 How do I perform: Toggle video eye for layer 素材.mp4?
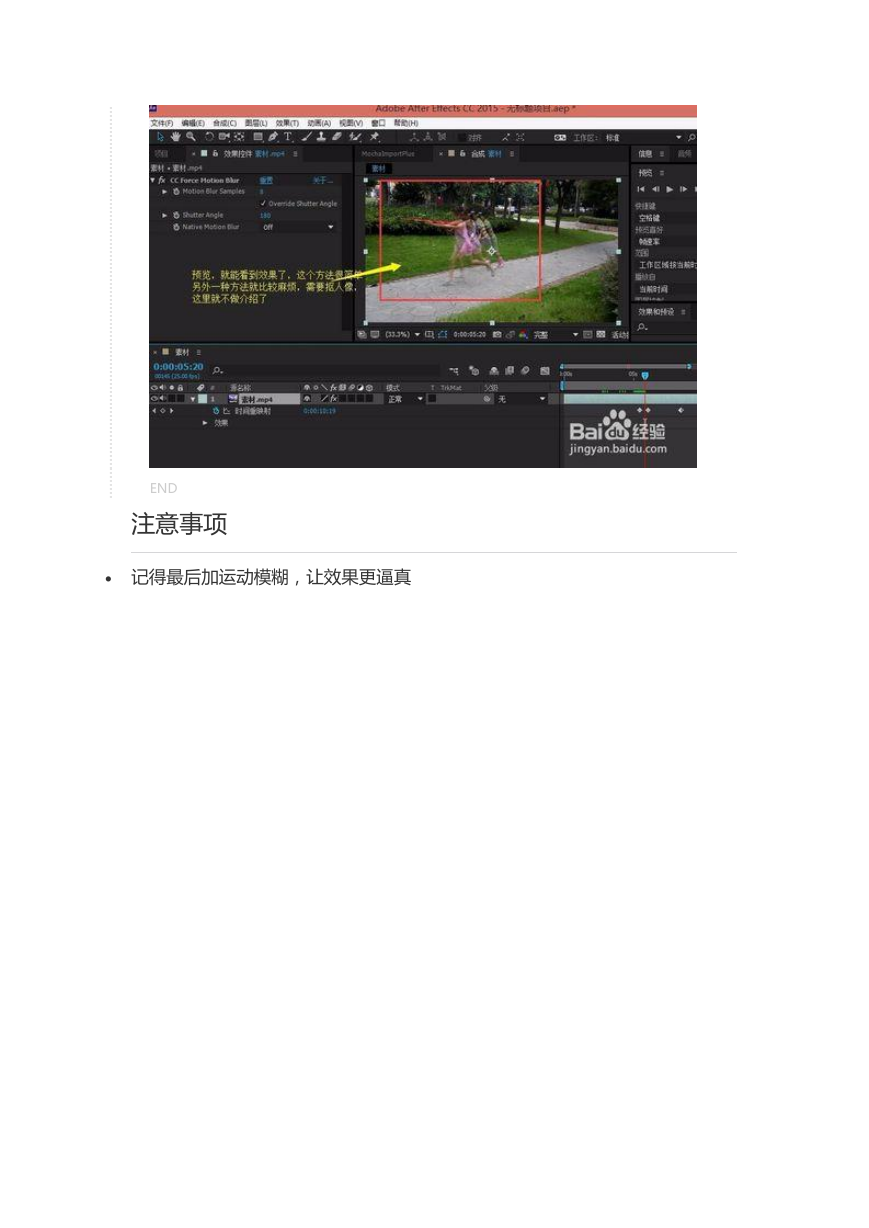pos(154,399)
